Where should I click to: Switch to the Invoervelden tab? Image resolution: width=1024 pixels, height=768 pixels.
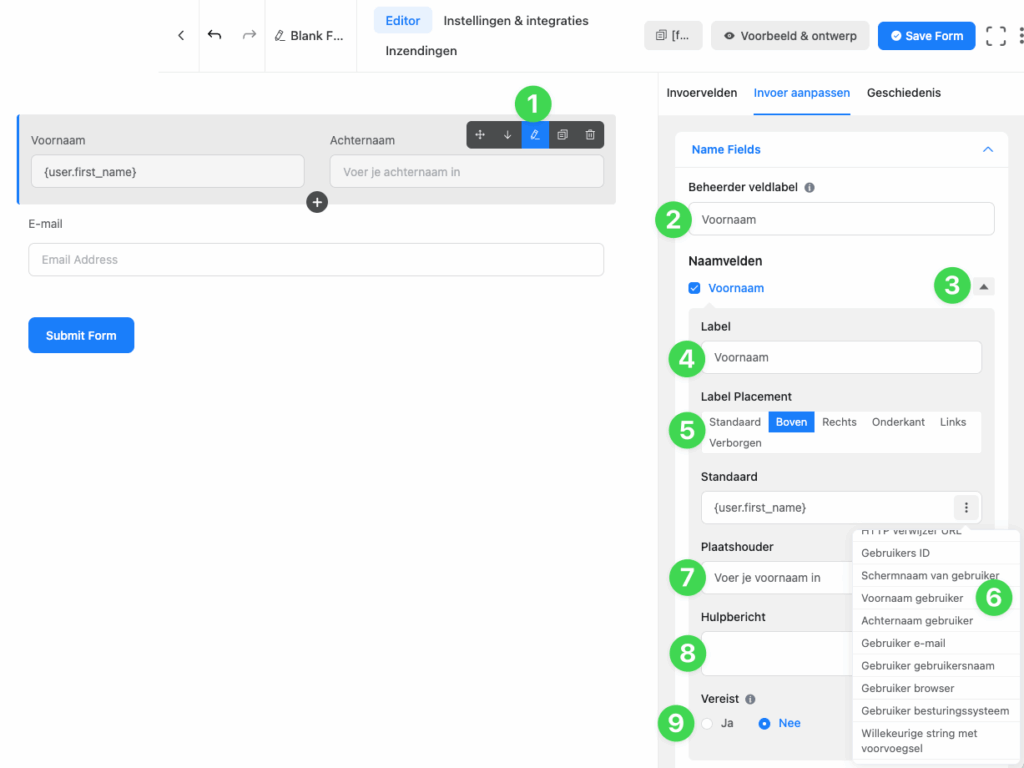(x=701, y=93)
